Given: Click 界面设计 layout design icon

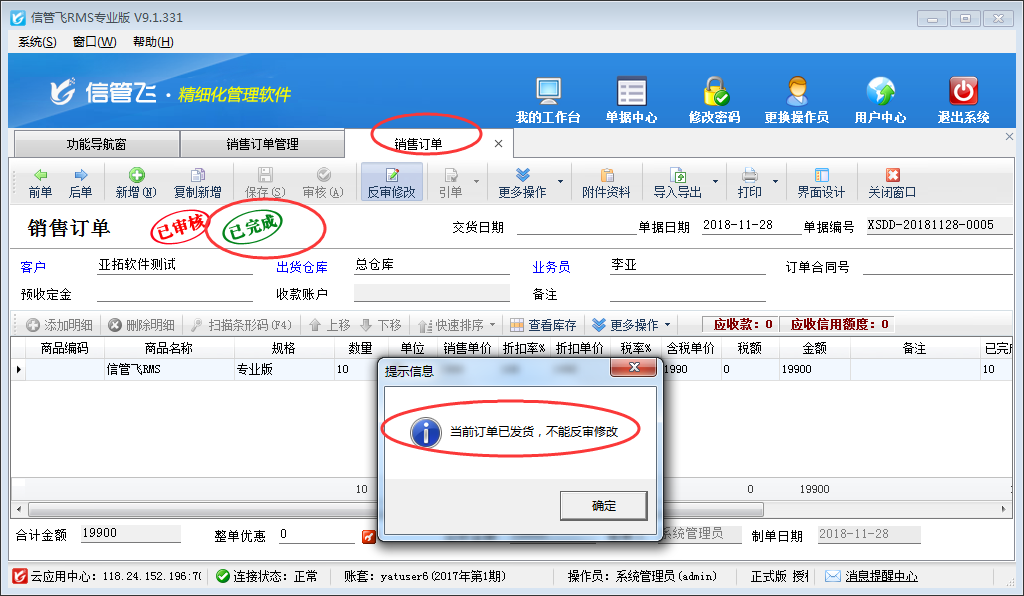Looking at the screenshot, I should 821,182.
